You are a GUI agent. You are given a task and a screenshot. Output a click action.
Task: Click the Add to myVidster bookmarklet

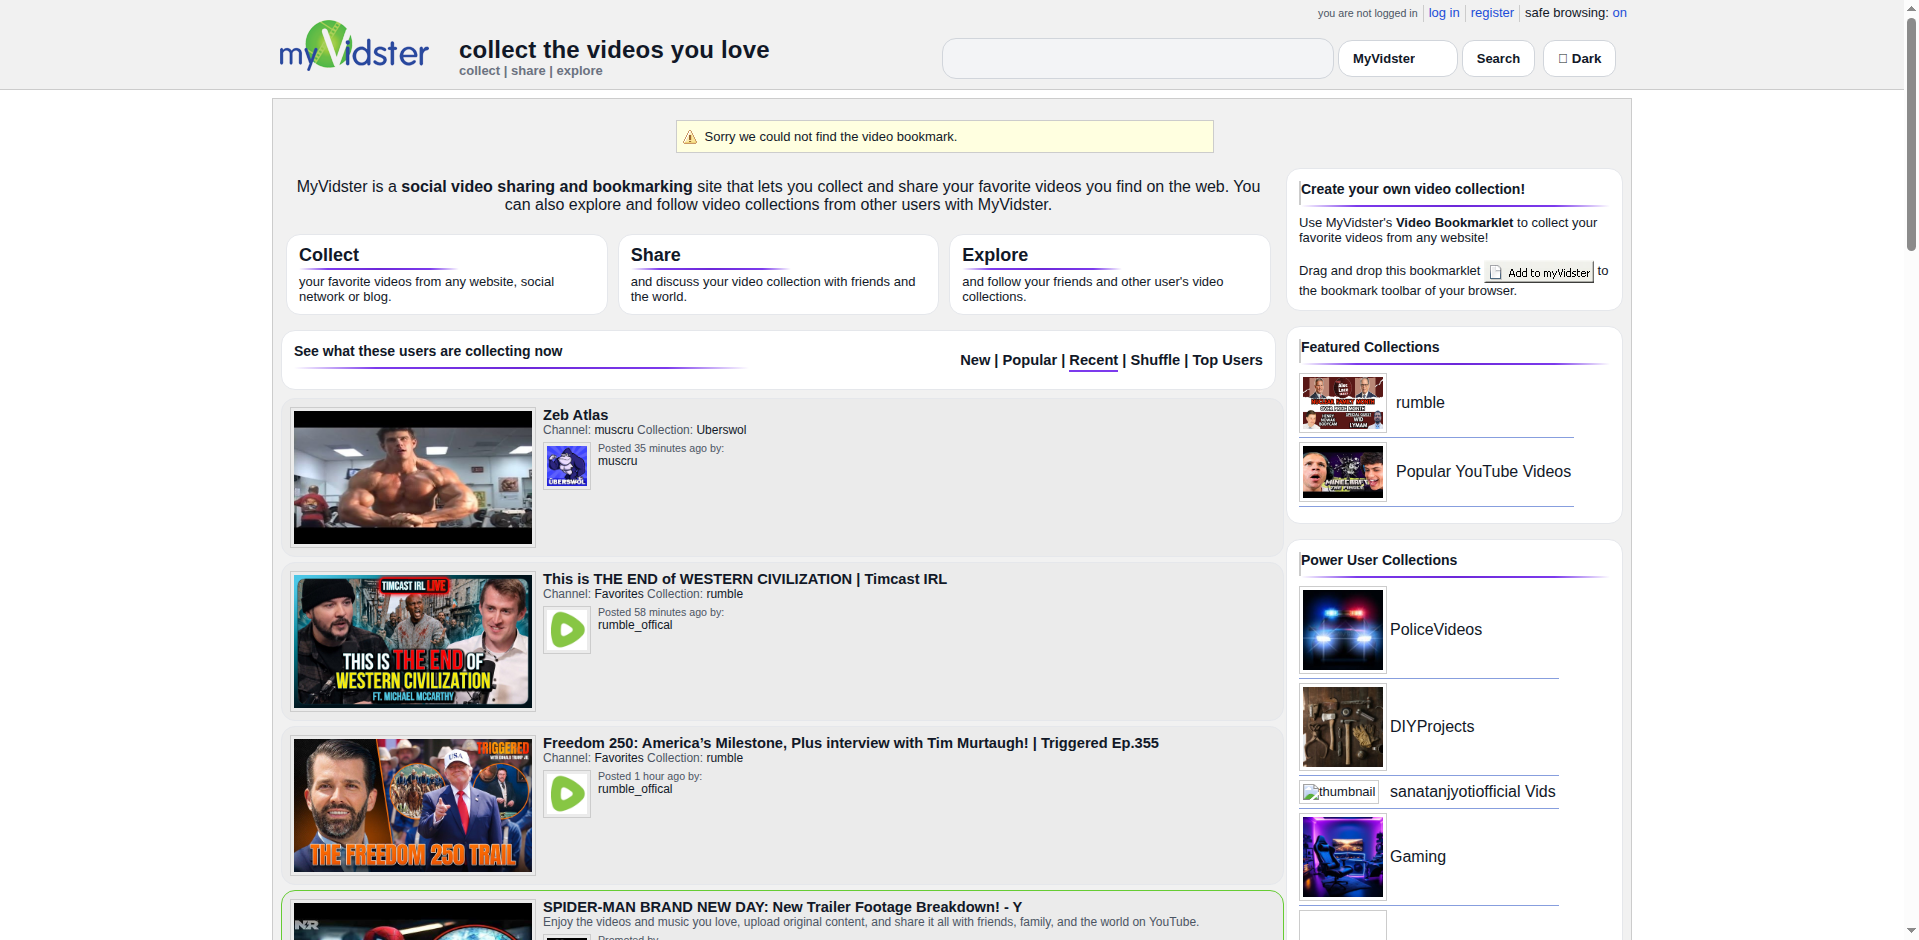pyautogui.click(x=1540, y=272)
